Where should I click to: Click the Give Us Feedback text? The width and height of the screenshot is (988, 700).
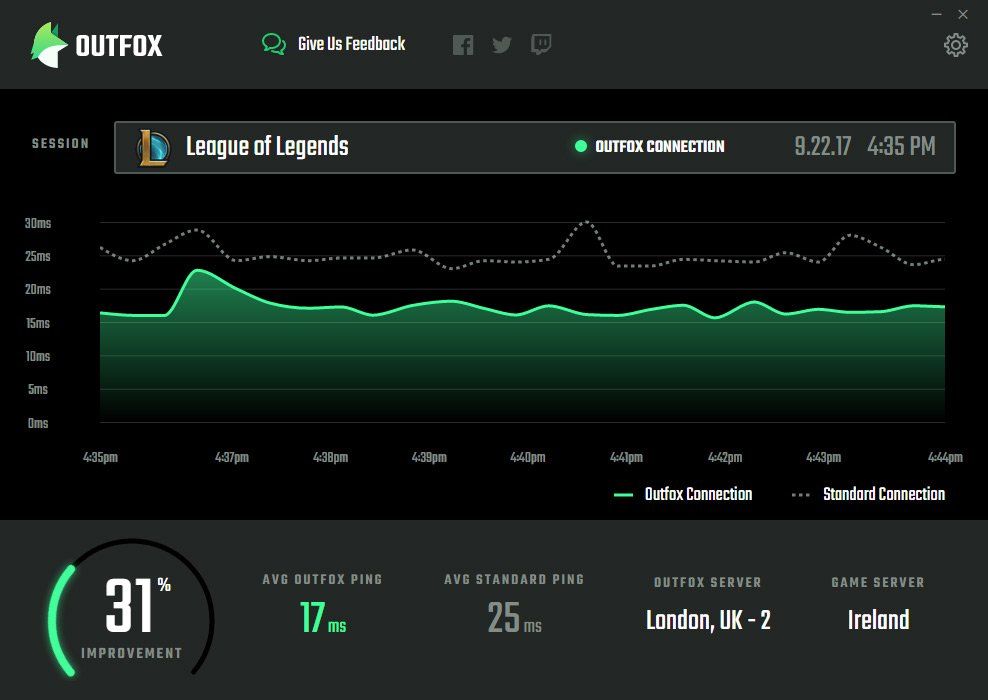[x=351, y=44]
